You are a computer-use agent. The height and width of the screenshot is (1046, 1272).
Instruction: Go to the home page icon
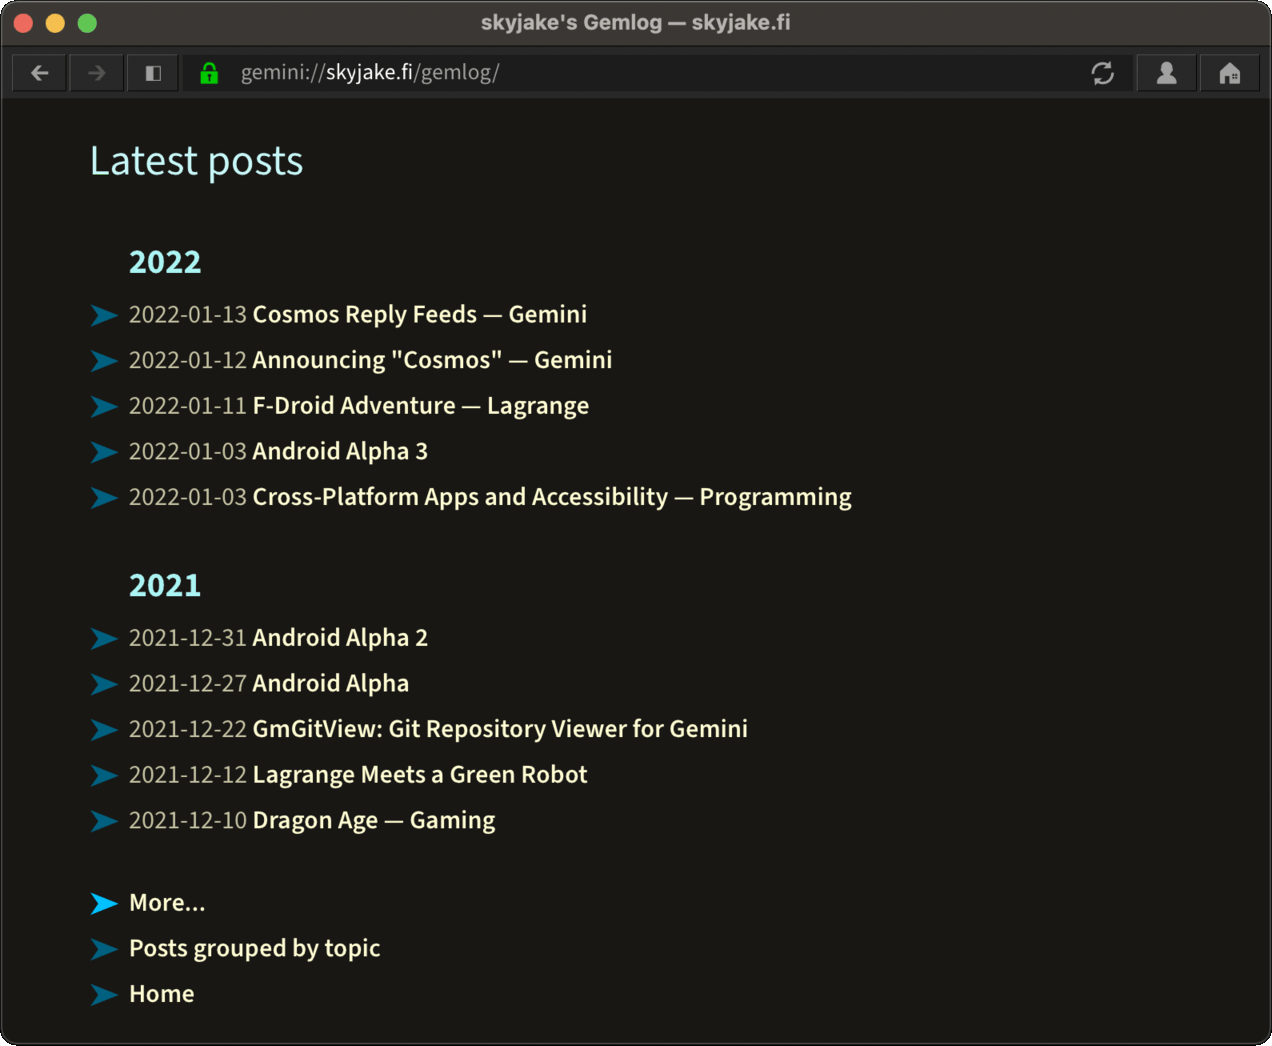click(1230, 73)
